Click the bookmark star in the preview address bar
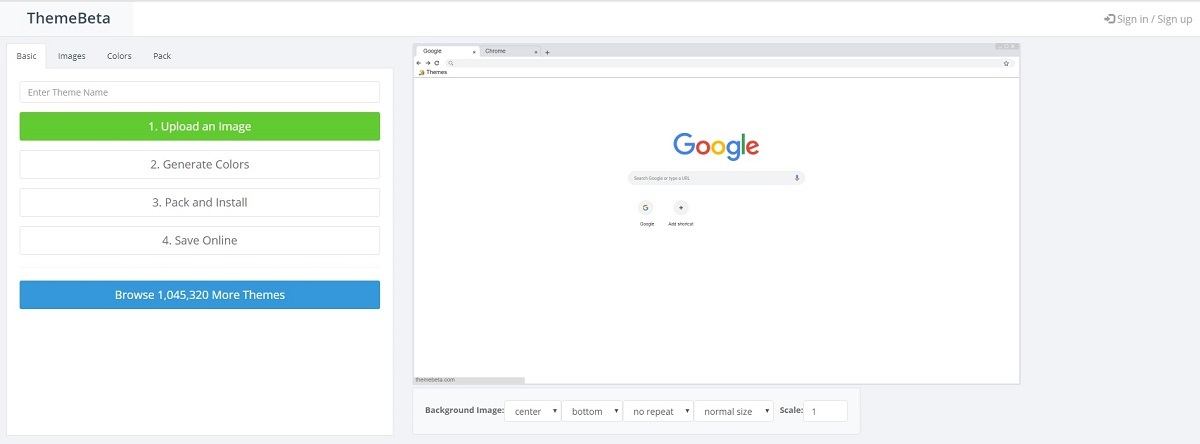Image resolution: width=1200 pixels, height=444 pixels. click(1006, 63)
